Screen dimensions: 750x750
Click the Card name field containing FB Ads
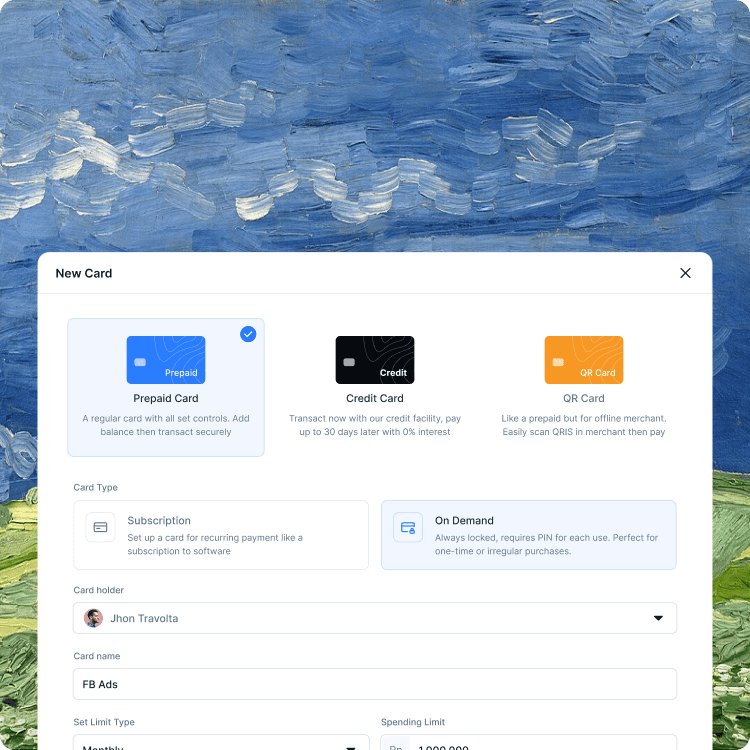pos(374,684)
